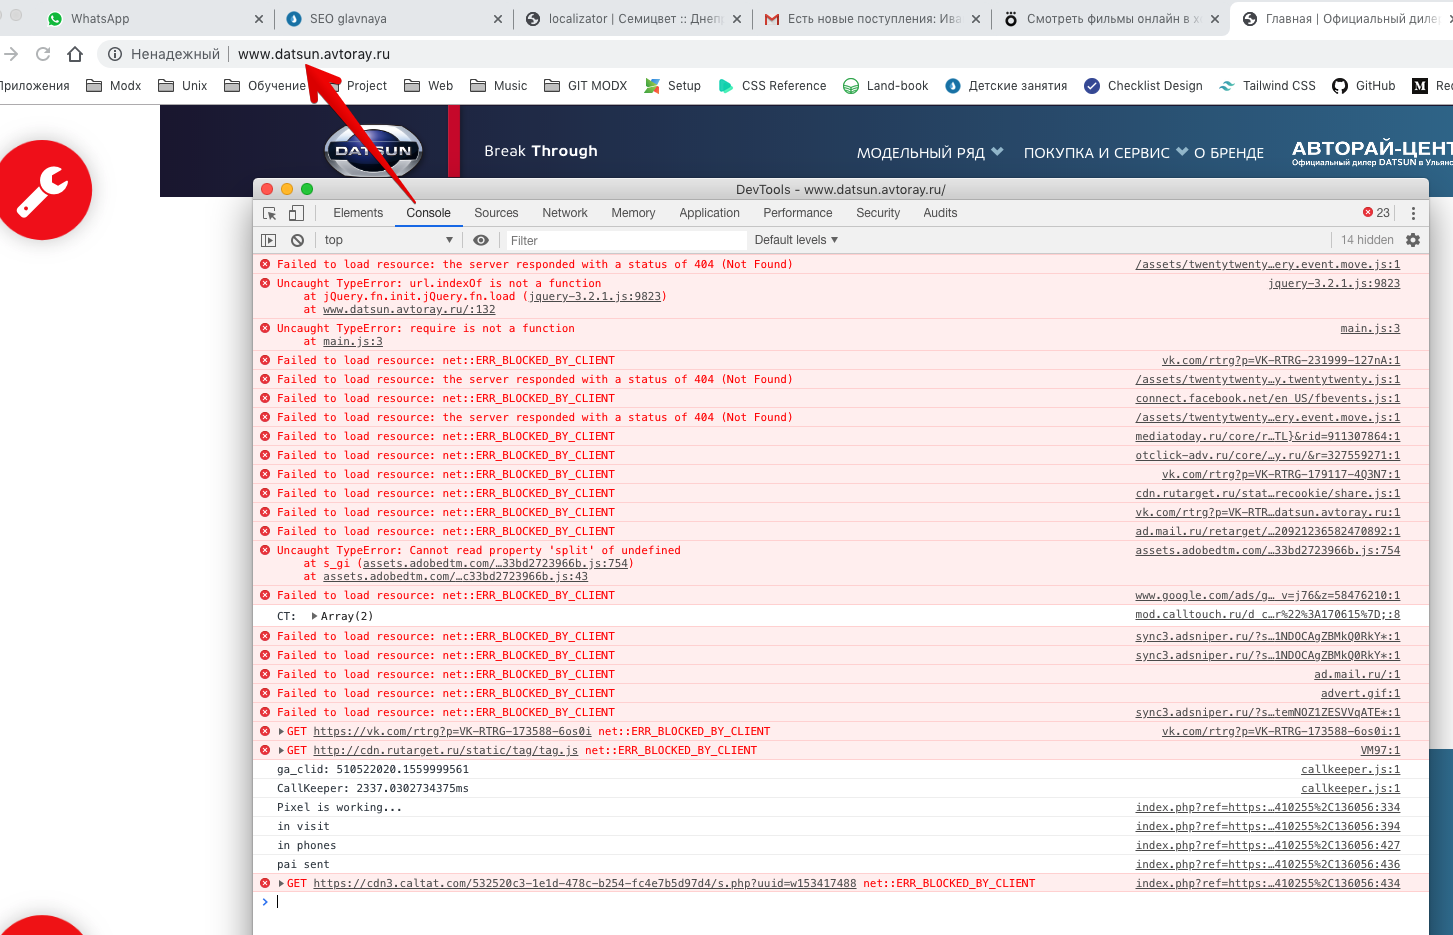Viewport: 1453px width, 935px height.
Task: Click the CallKeeper: 2337.0302734375ms log line
Action: tap(373, 789)
